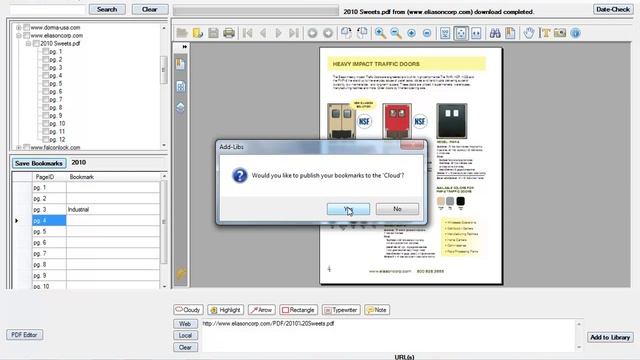Screen dimensions: 640x360
Task: Jump to the last PDF page
Action: point(294,33)
